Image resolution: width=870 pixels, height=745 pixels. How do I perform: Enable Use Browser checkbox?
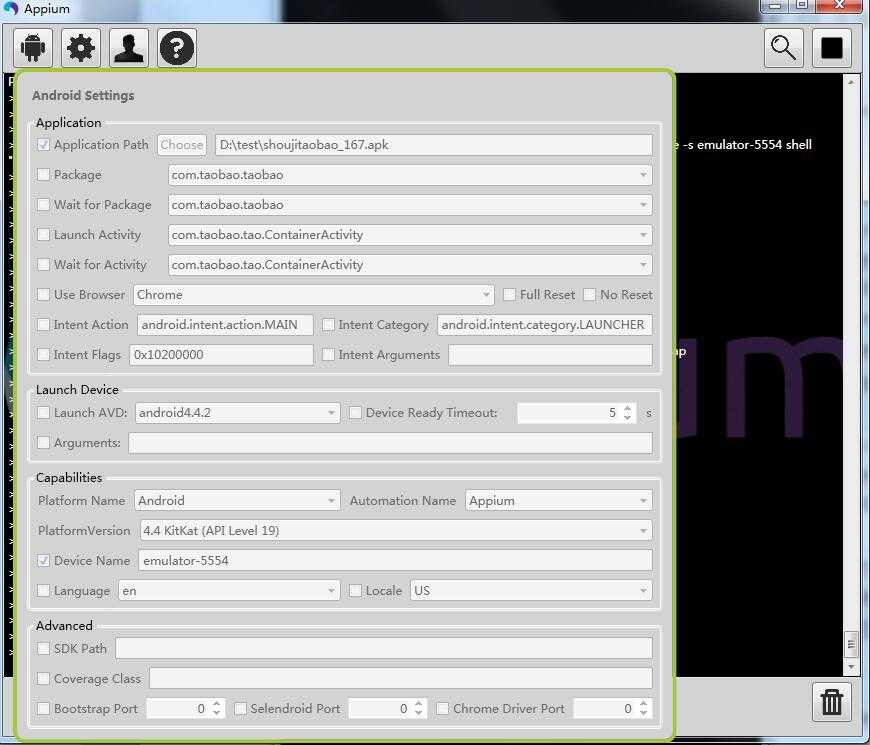(43, 295)
